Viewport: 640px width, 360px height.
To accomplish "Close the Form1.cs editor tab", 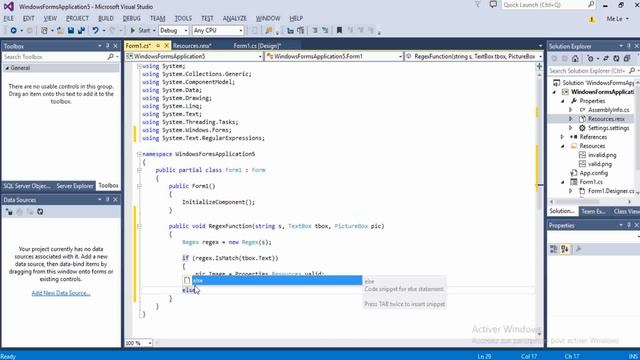I will [167, 46].
